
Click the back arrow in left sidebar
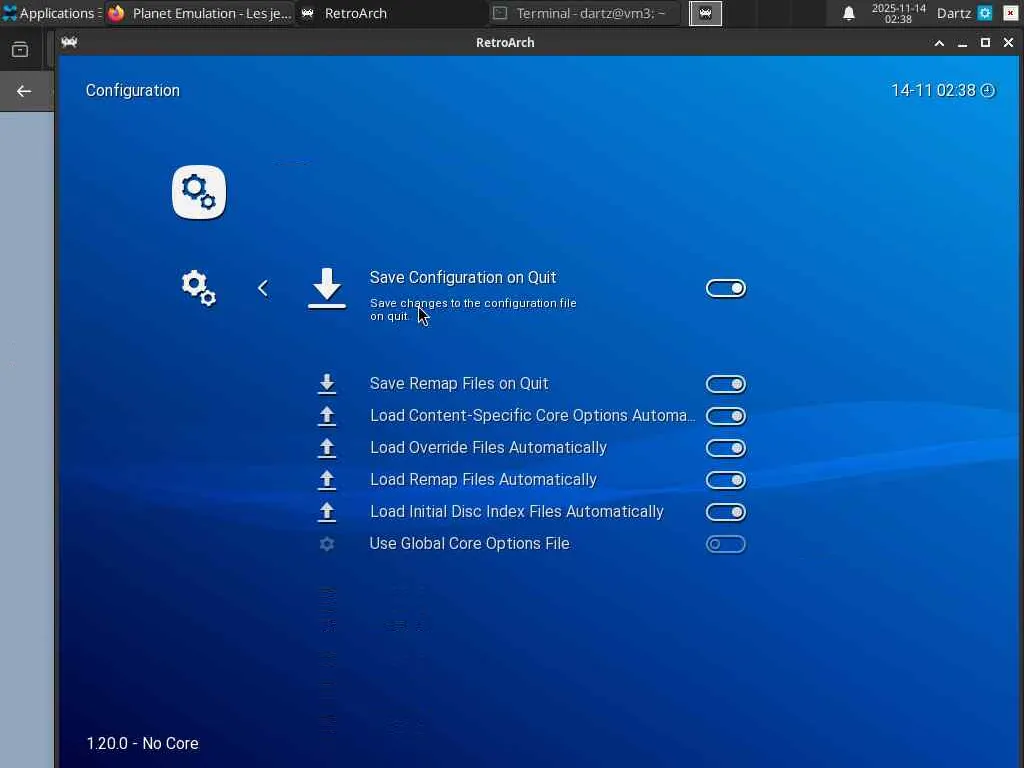(x=24, y=91)
